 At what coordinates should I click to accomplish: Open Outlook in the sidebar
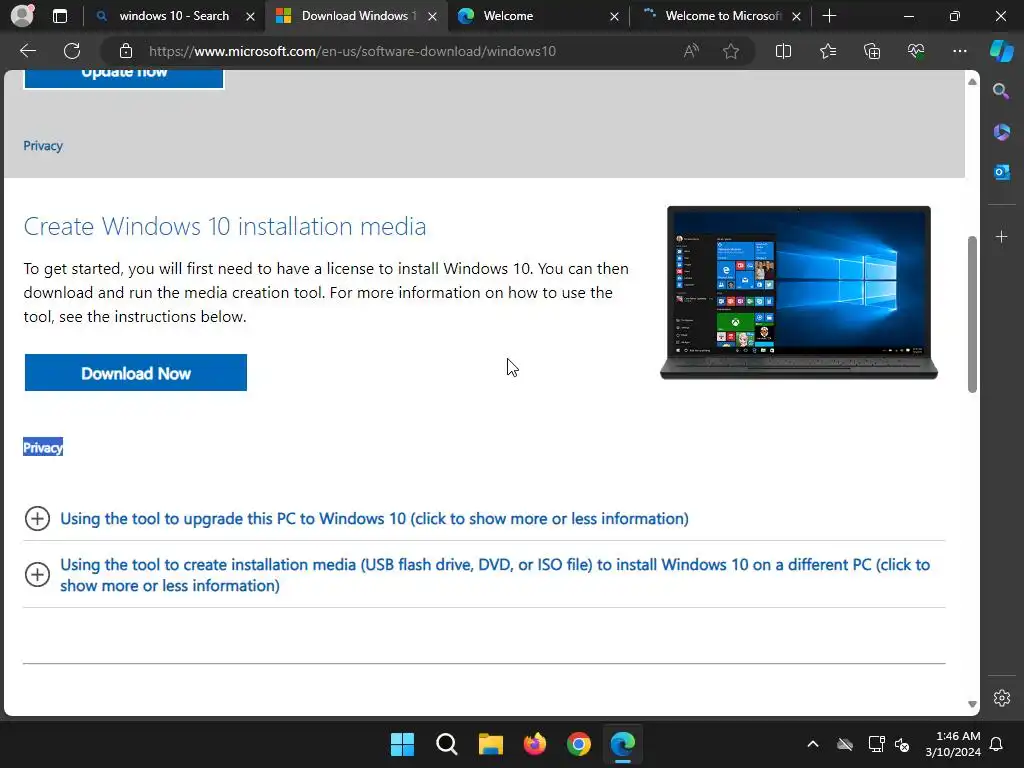click(1001, 172)
